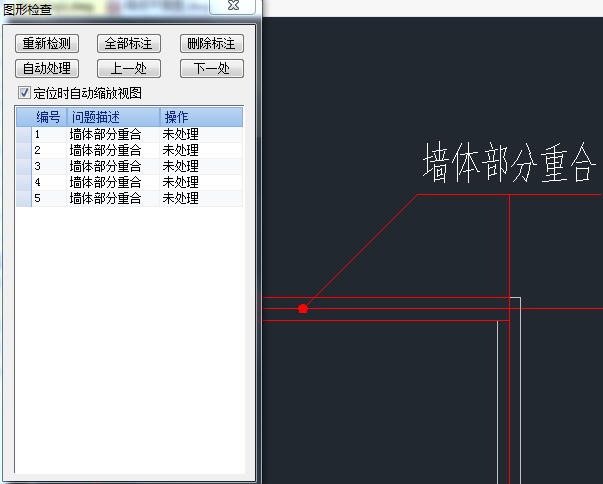The image size is (603, 484).
Task: Click 未处理 status in row 1
Action: (181, 135)
